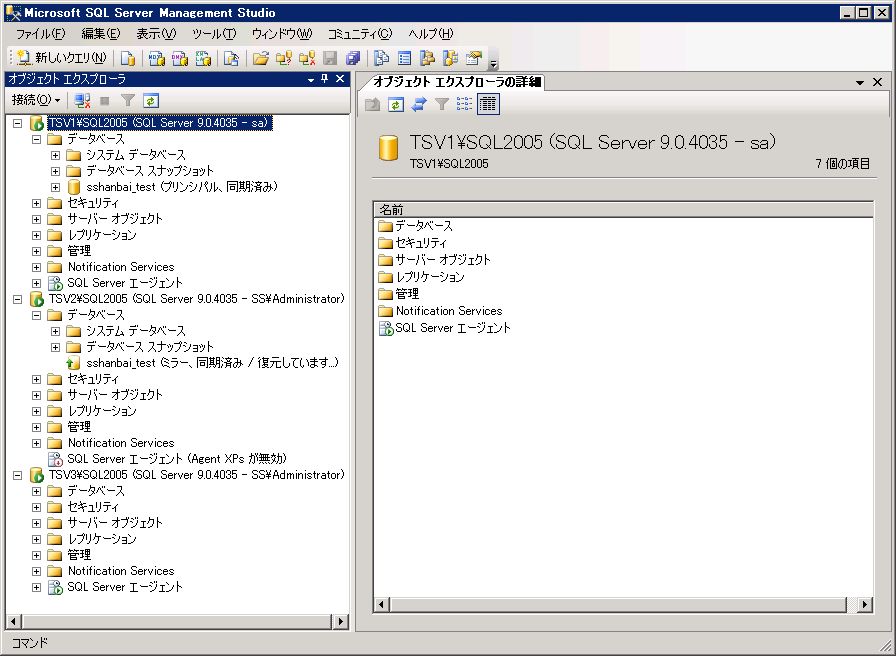The height and width of the screenshot is (656, 896).
Task: Refresh the Object Explorer details pane
Action: [x=395, y=104]
